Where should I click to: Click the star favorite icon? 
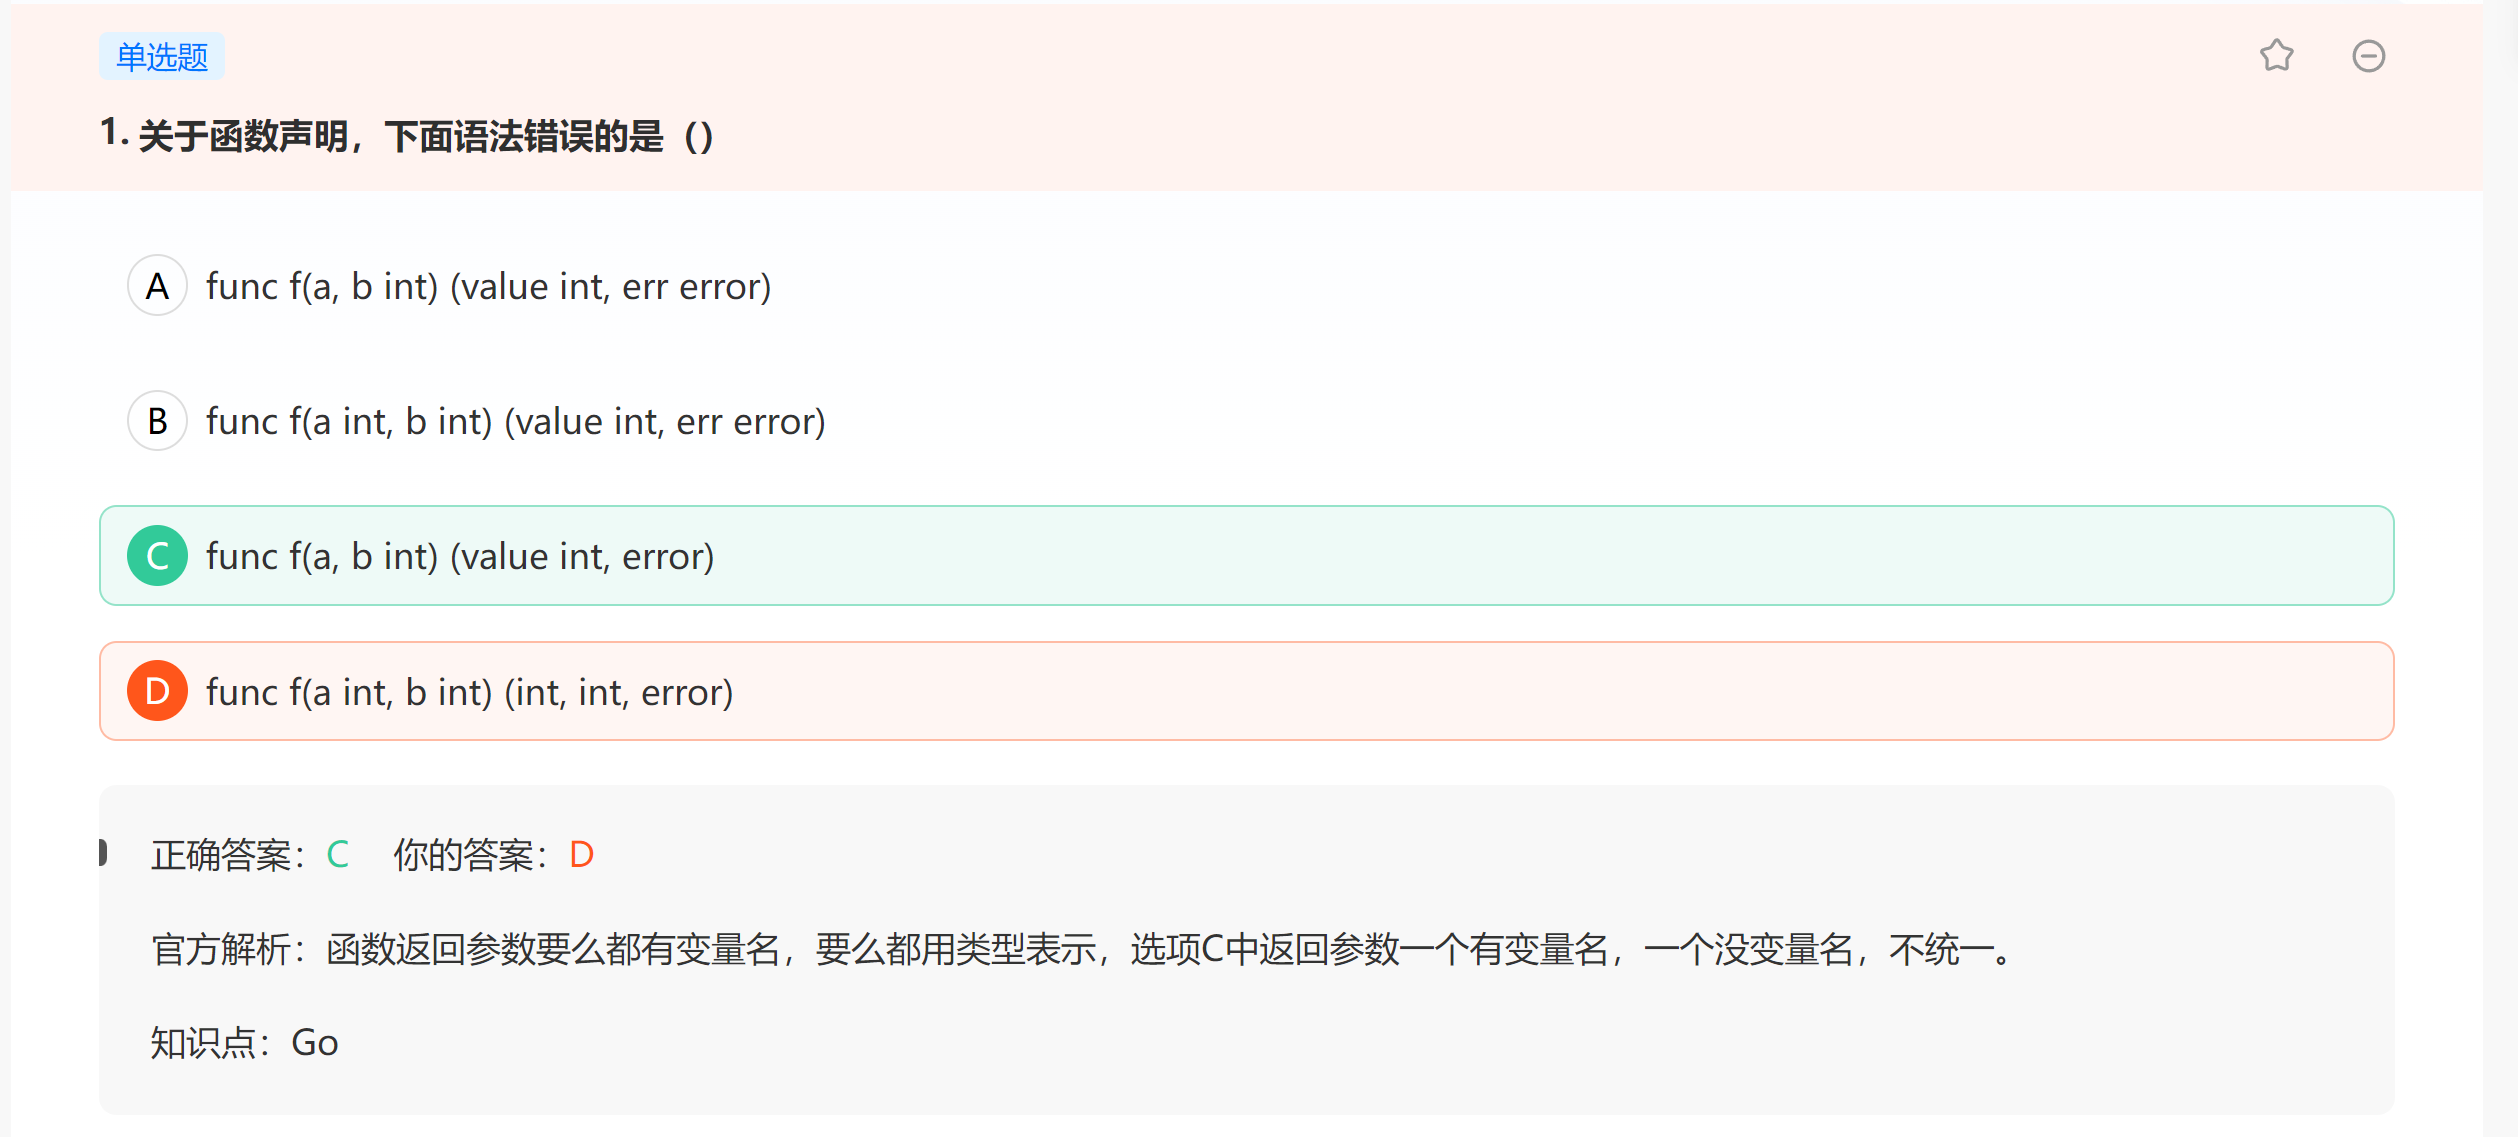[x=2276, y=56]
